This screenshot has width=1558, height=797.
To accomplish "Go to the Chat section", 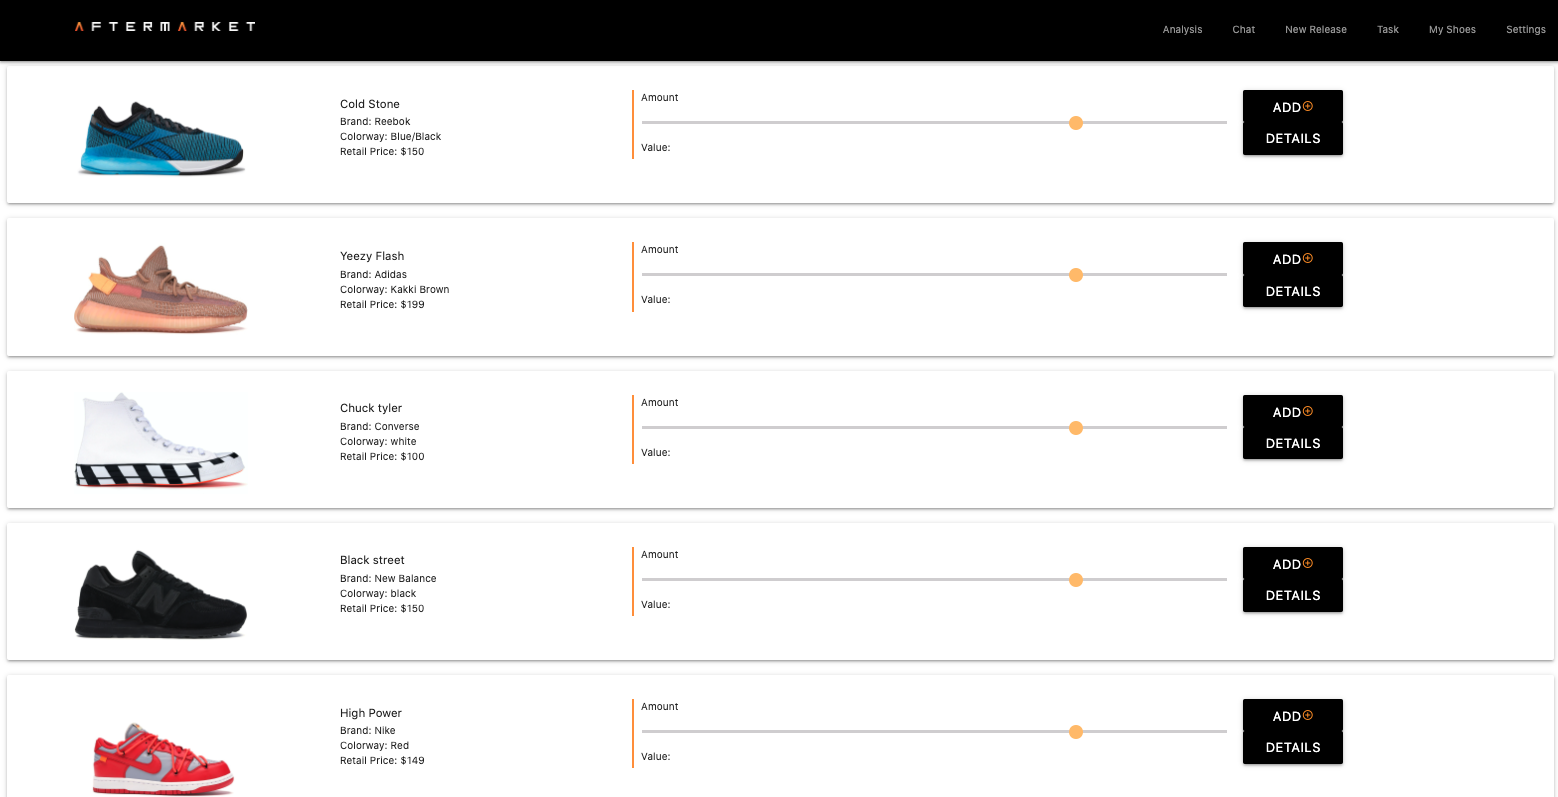I will pyautogui.click(x=1243, y=29).
